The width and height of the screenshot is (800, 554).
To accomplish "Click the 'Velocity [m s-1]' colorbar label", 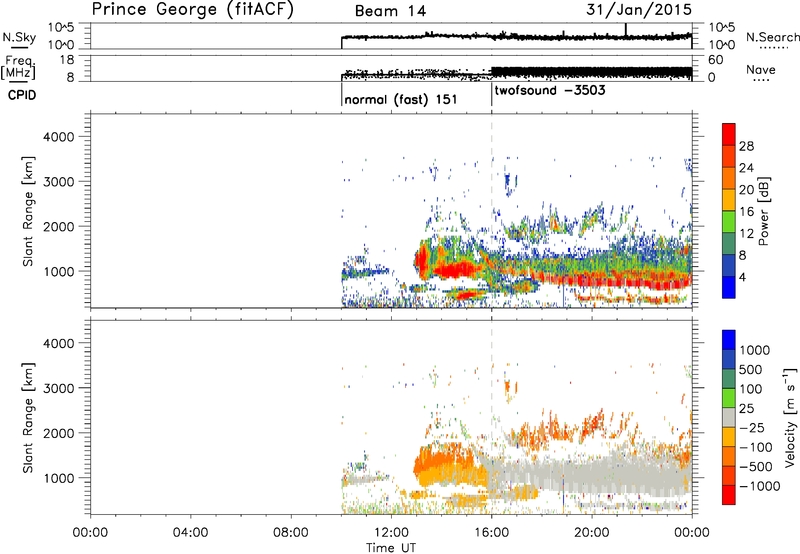I will coord(790,417).
